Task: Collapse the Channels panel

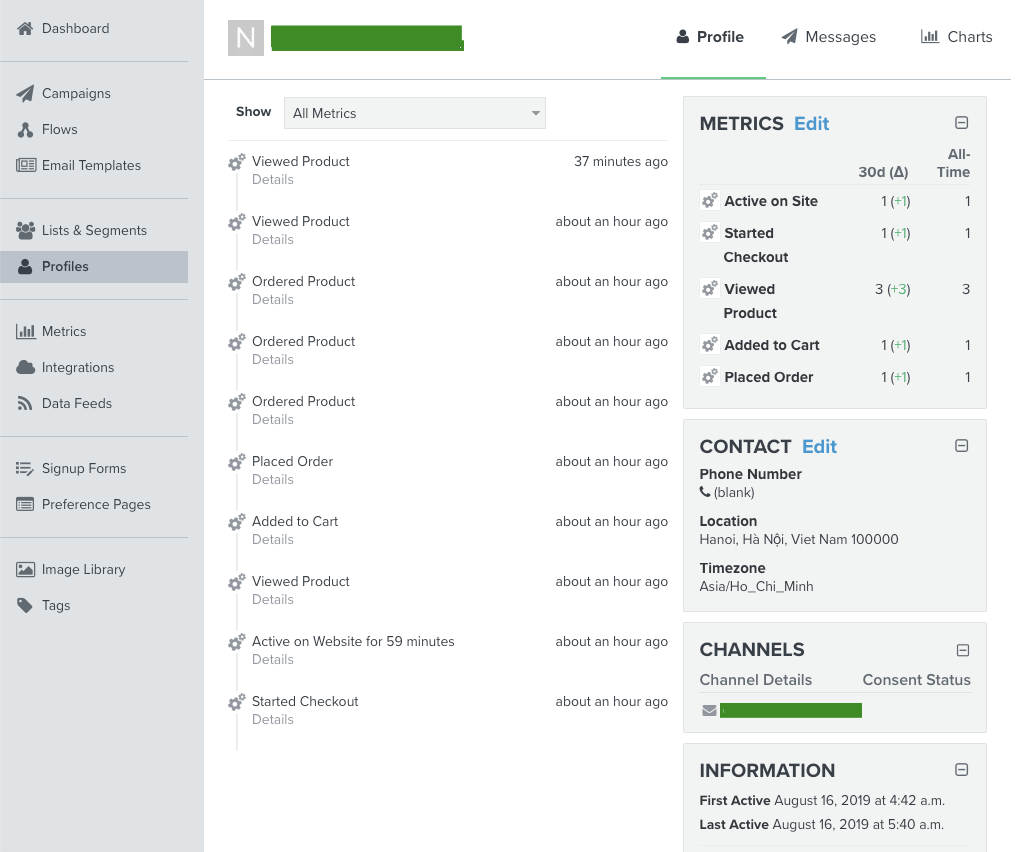Action: coord(963,650)
